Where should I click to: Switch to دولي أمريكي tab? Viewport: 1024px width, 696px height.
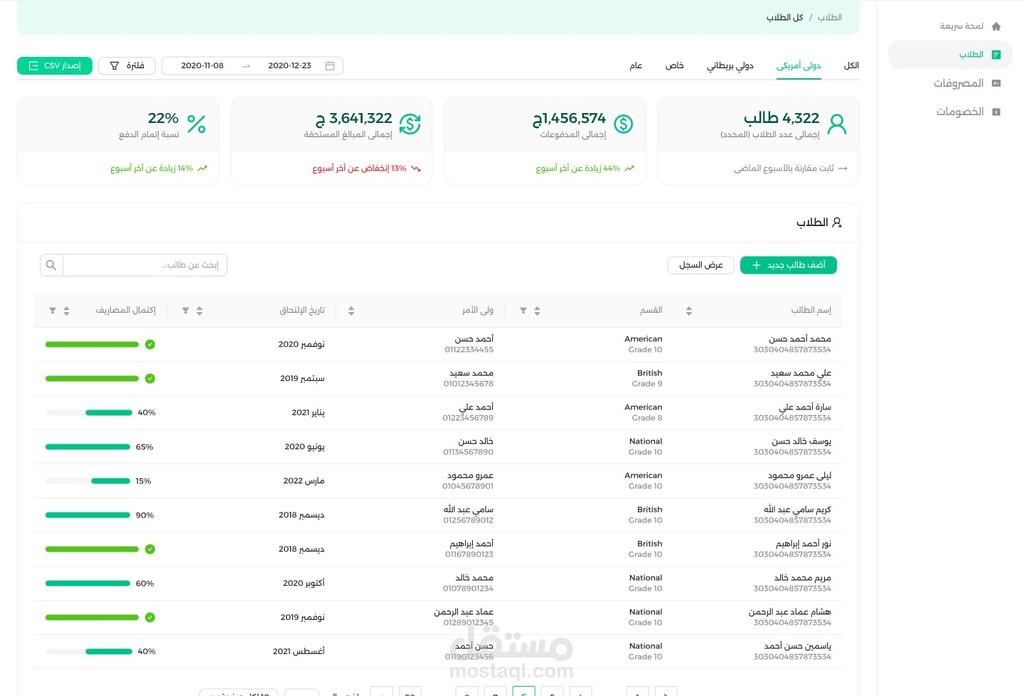point(798,66)
